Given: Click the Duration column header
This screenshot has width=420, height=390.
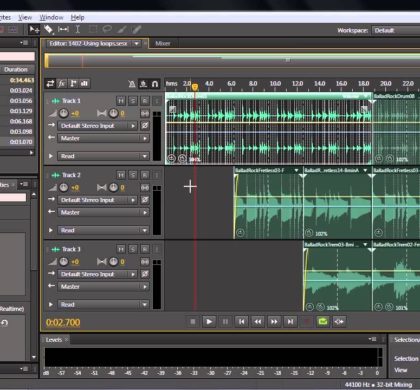Looking at the screenshot, I should [x=16, y=69].
